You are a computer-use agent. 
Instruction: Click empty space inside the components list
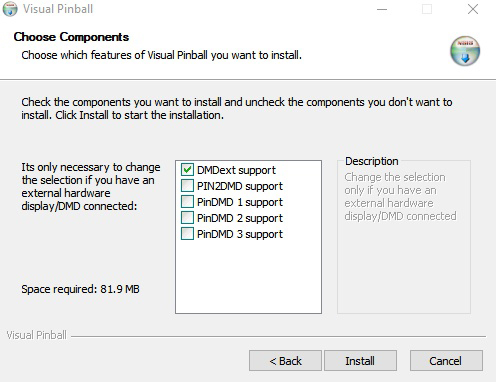tap(248, 277)
